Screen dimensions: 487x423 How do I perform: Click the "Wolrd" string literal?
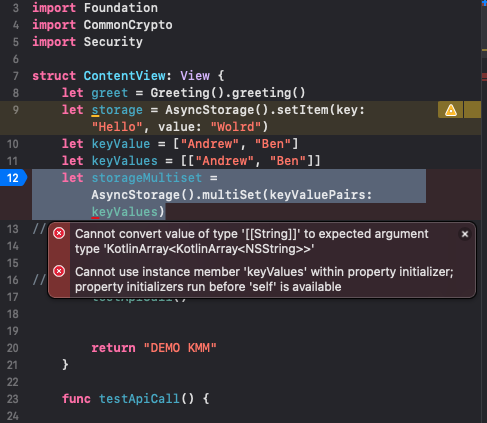[x=236, y=127]
